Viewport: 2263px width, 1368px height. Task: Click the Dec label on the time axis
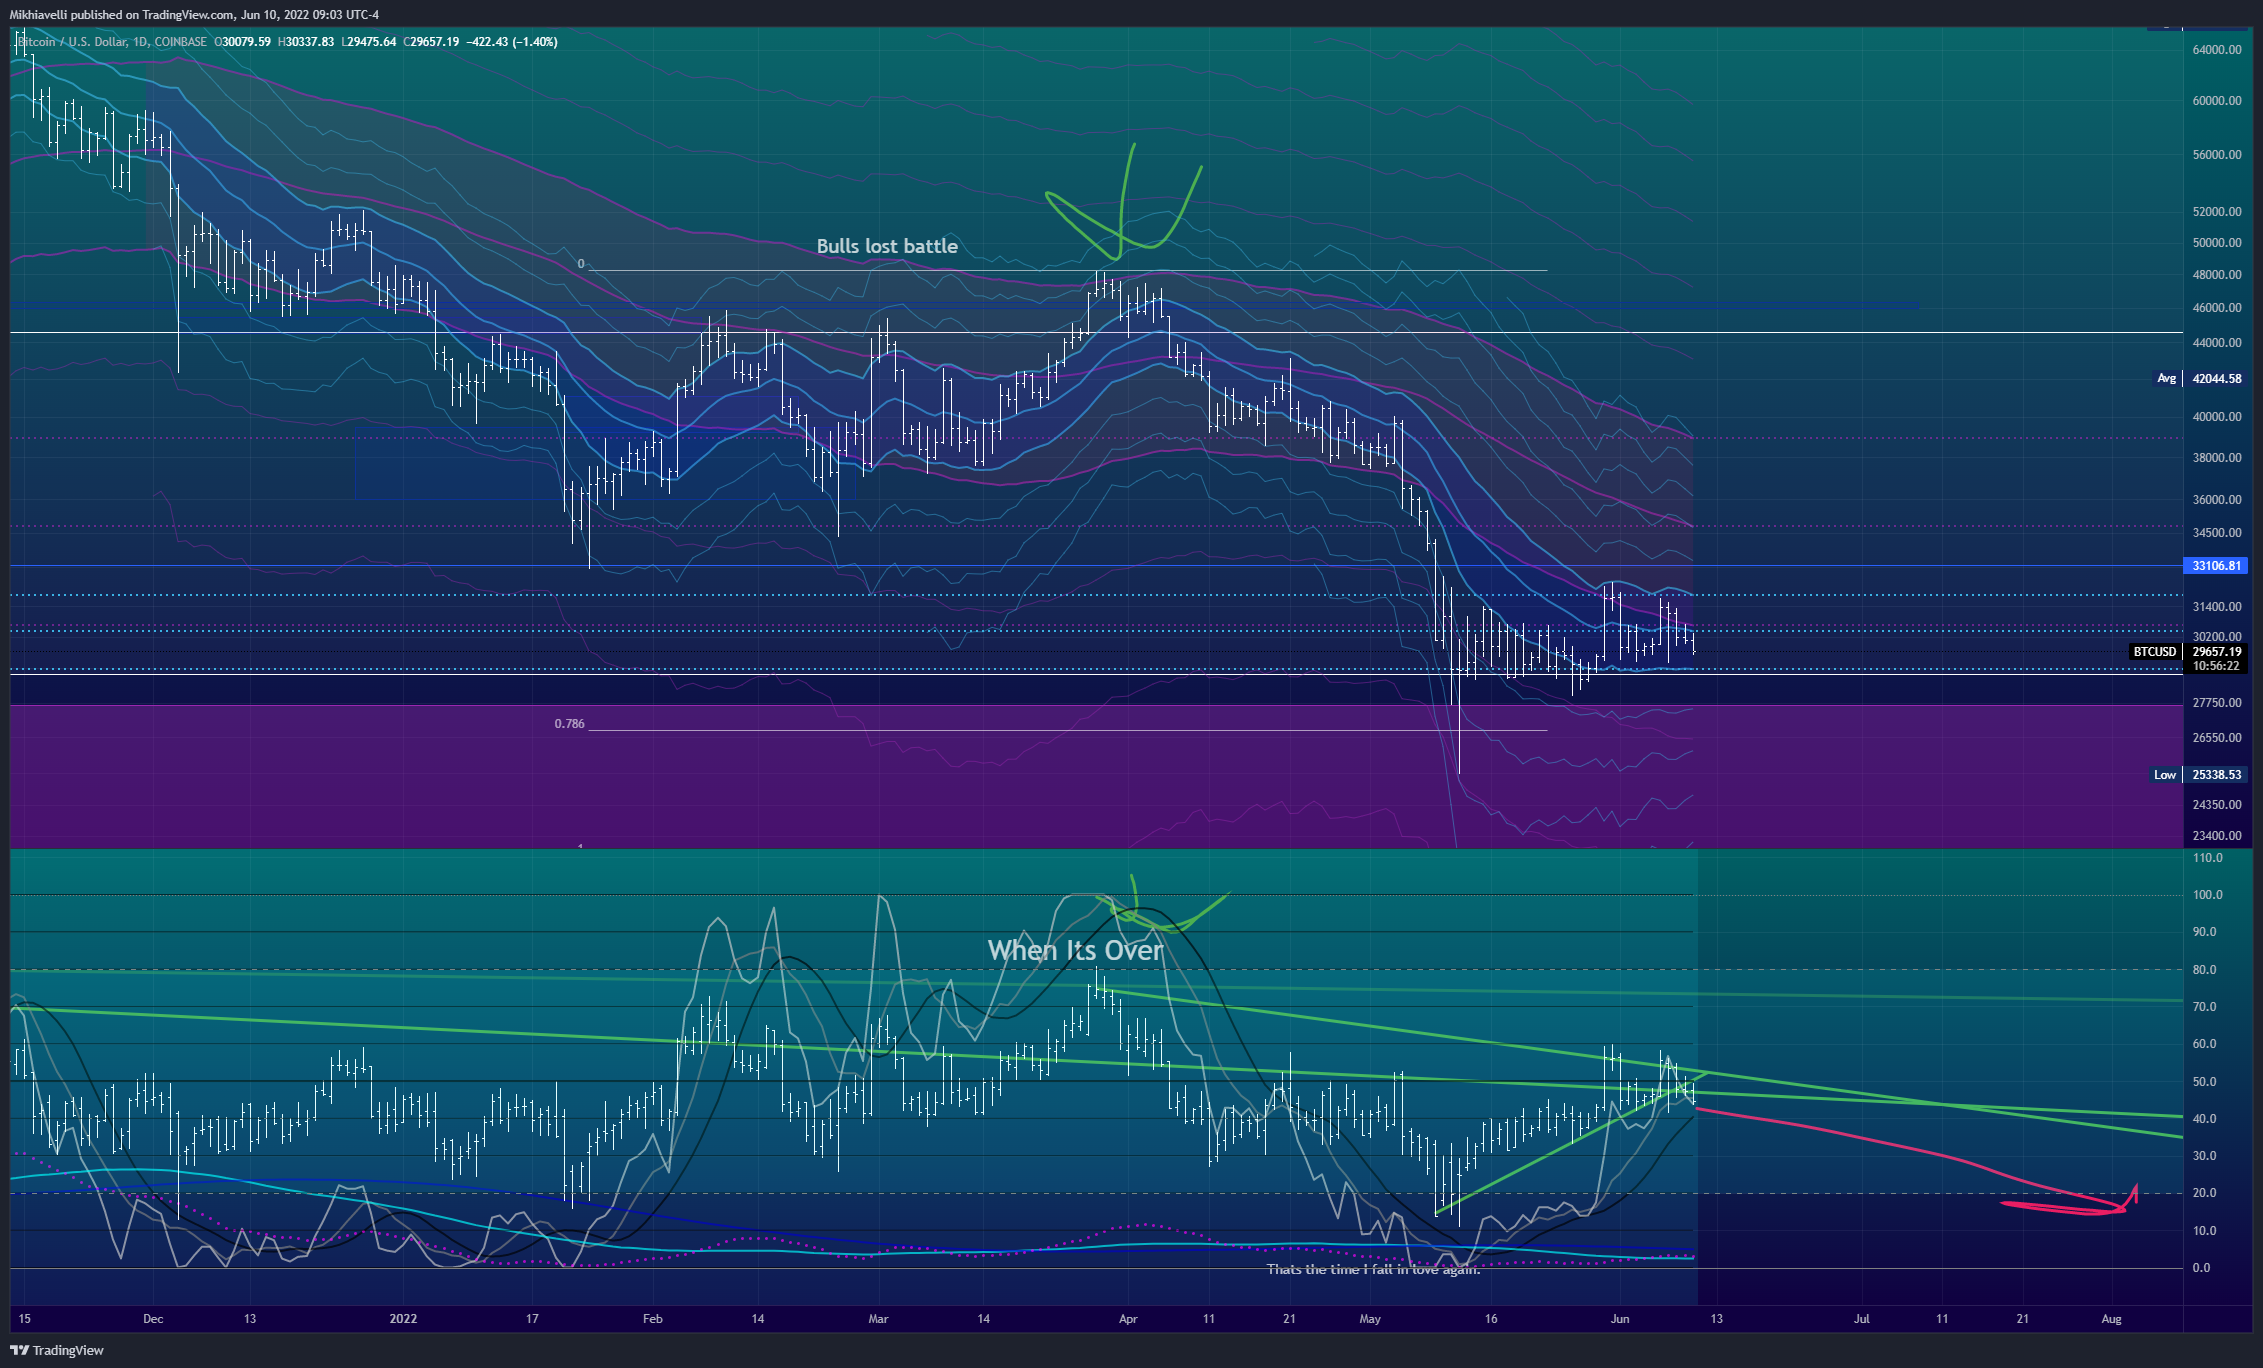(x=153, y=1319)
